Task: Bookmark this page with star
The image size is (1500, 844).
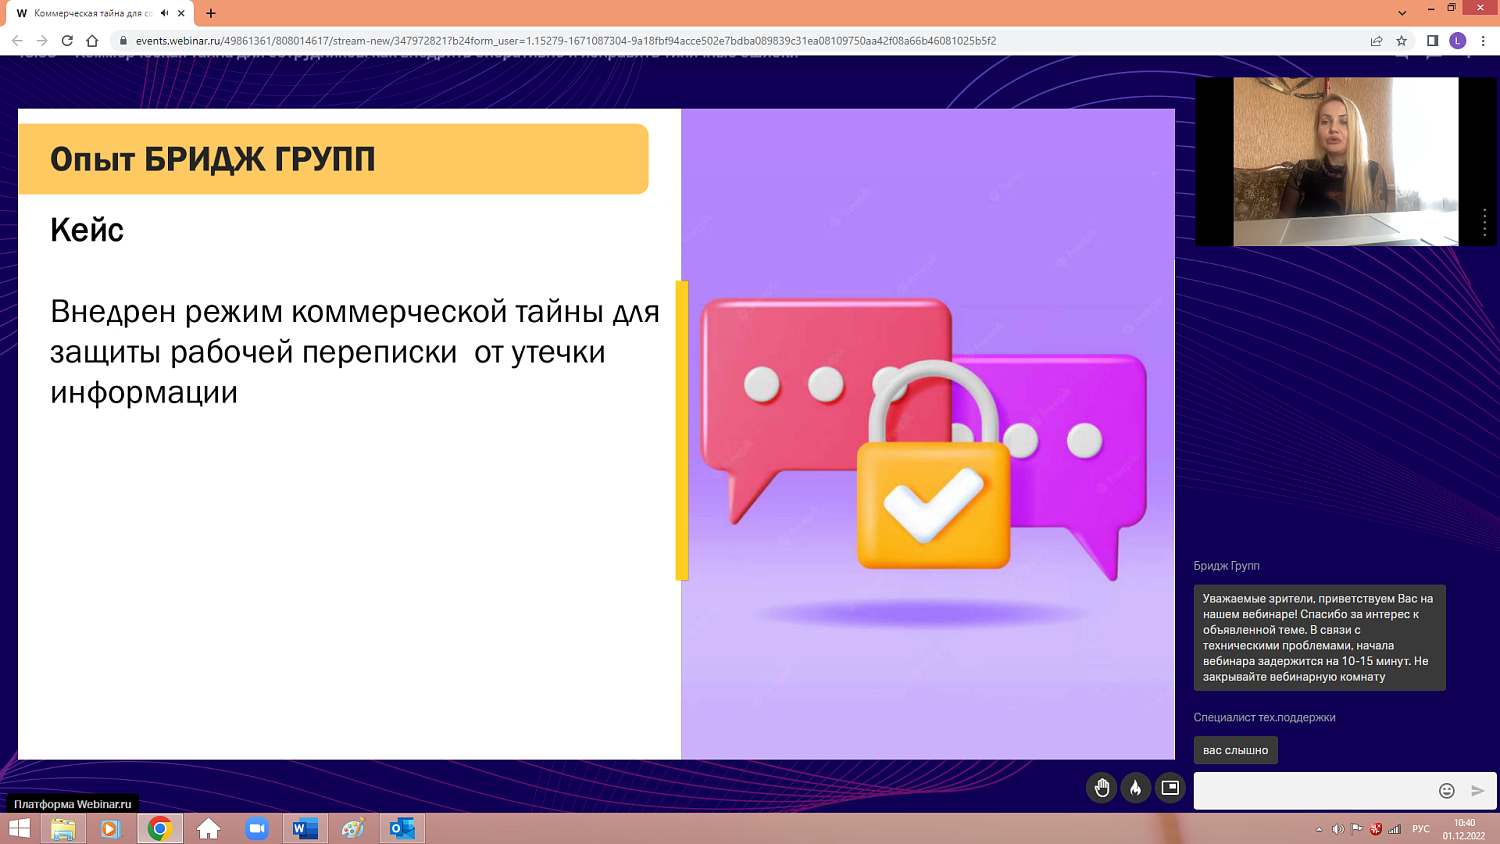Action: (x=1402, y=41)
